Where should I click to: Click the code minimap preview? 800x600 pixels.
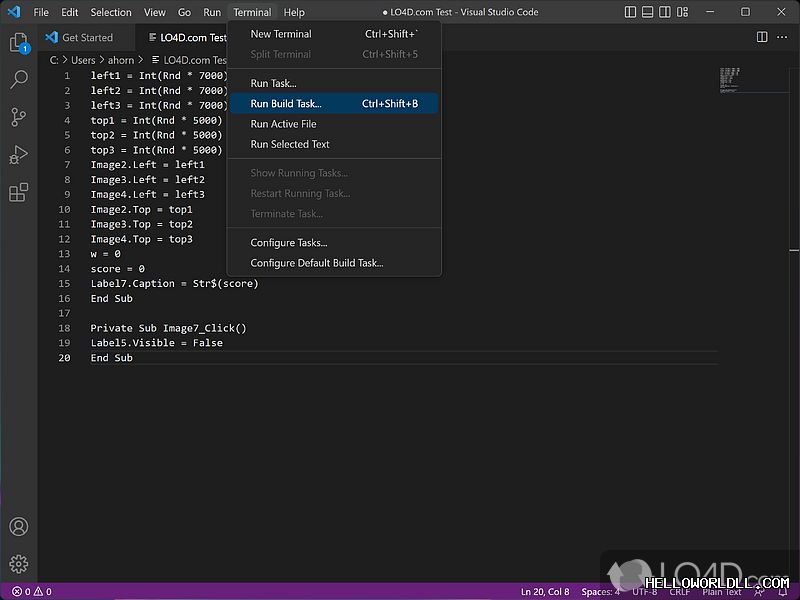pos(730,80)
